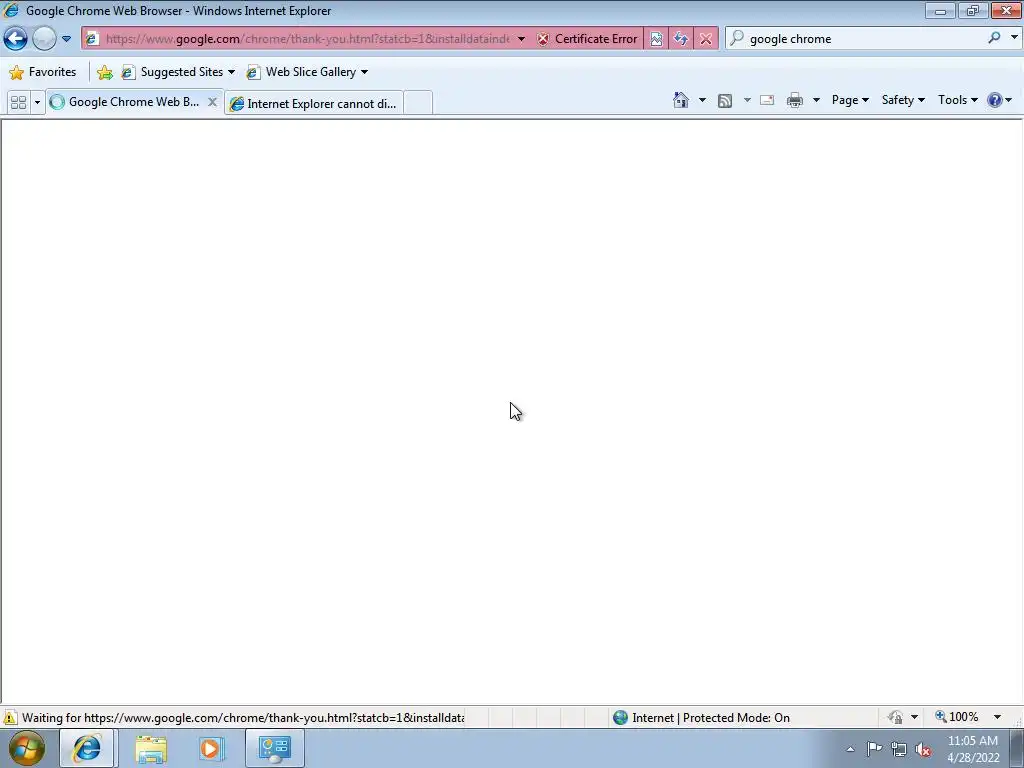This screenshot has width=1024, height=768.
Task: Click the Read Mail envelope icon
Action: point(767,100)
